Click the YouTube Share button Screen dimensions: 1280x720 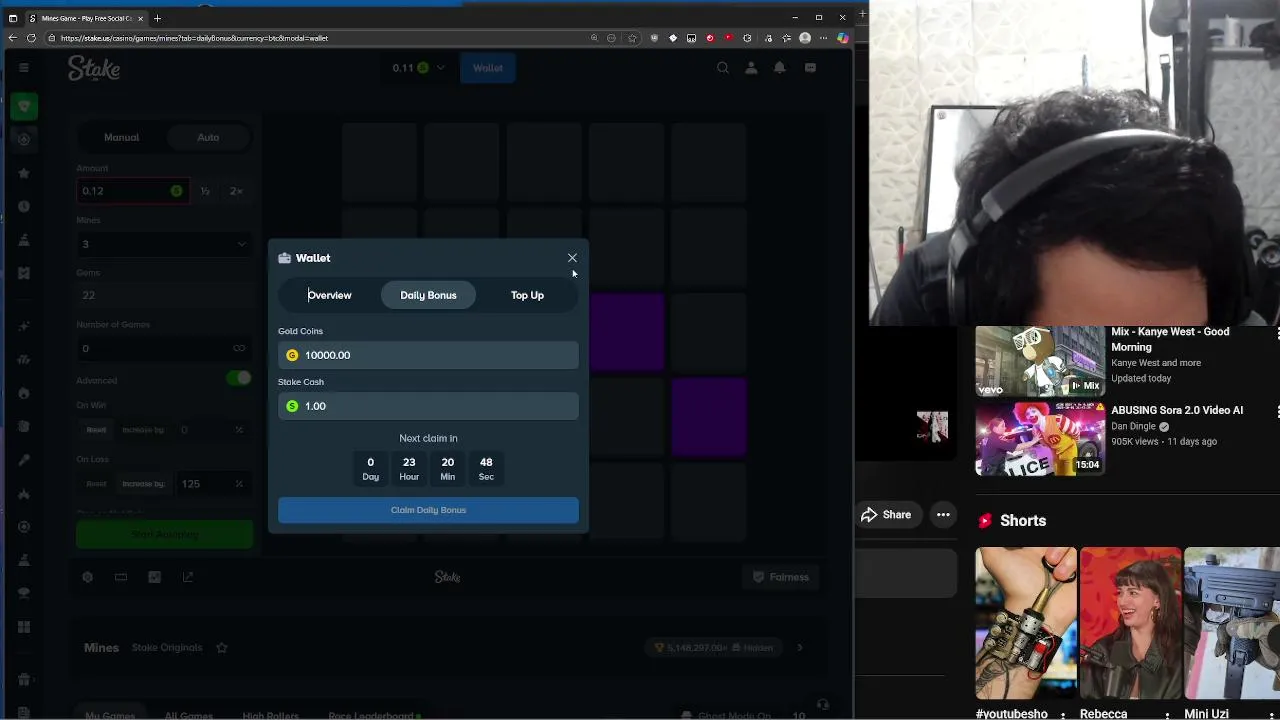886,515
